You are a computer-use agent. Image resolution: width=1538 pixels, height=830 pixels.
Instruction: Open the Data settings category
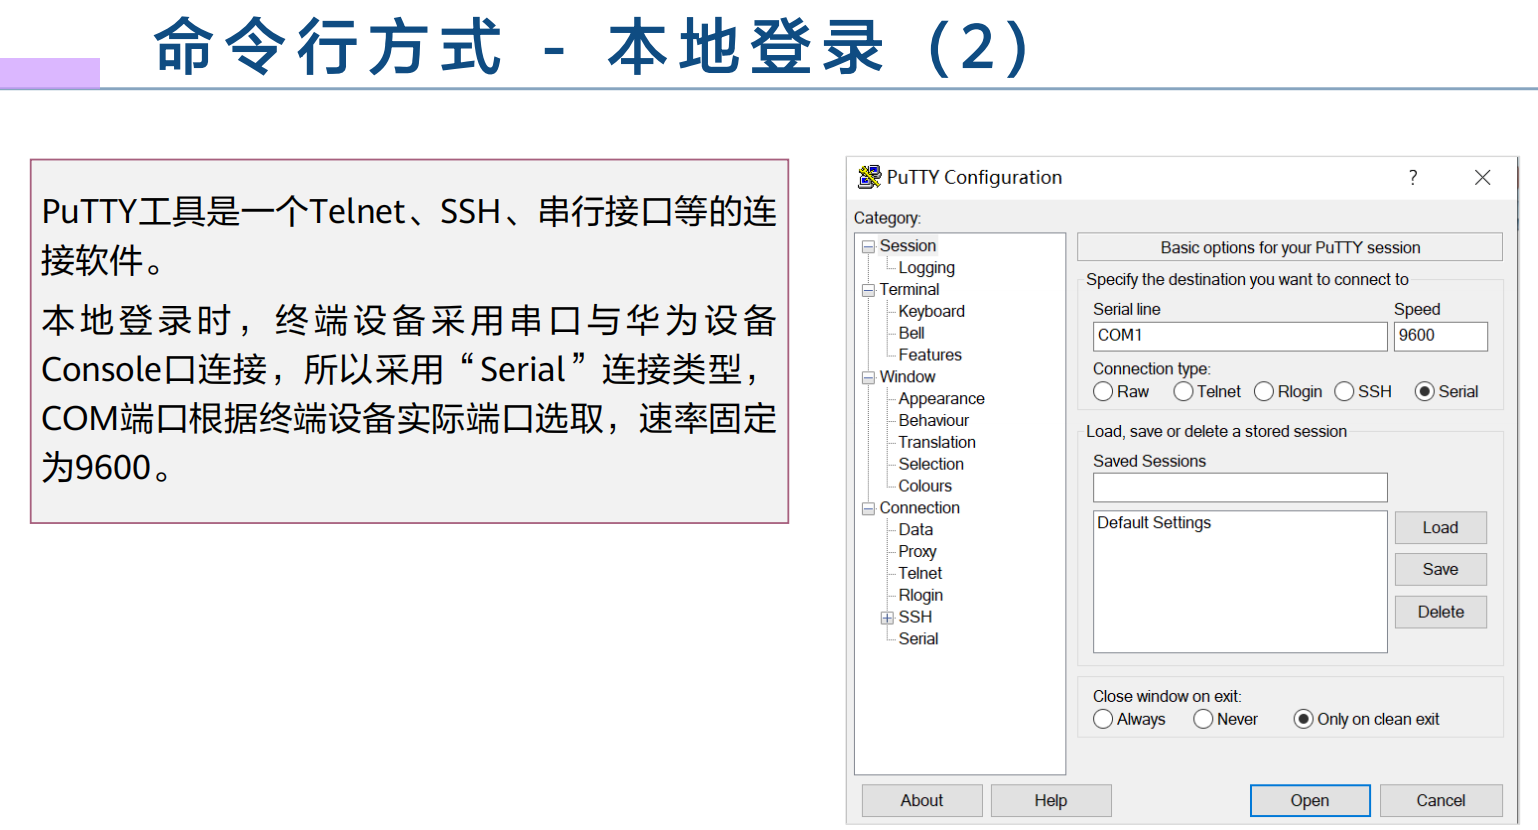click(x=915, y=530)
